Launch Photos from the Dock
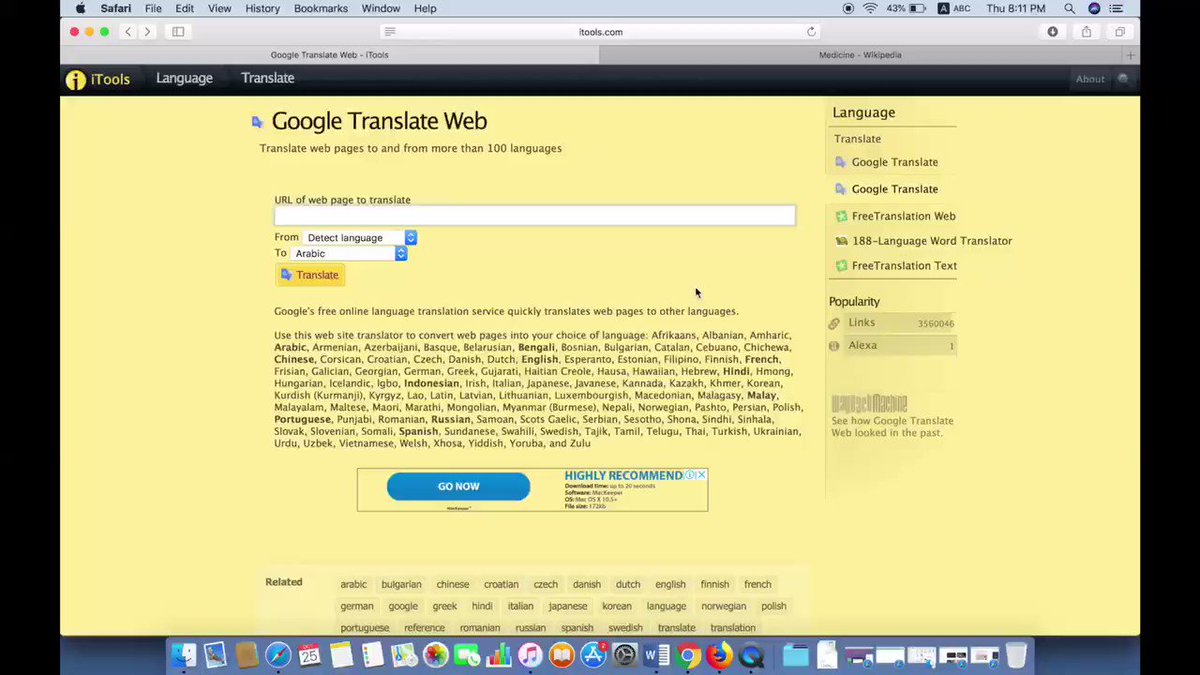The image size is (1200, 675). [x=436, y=655]
